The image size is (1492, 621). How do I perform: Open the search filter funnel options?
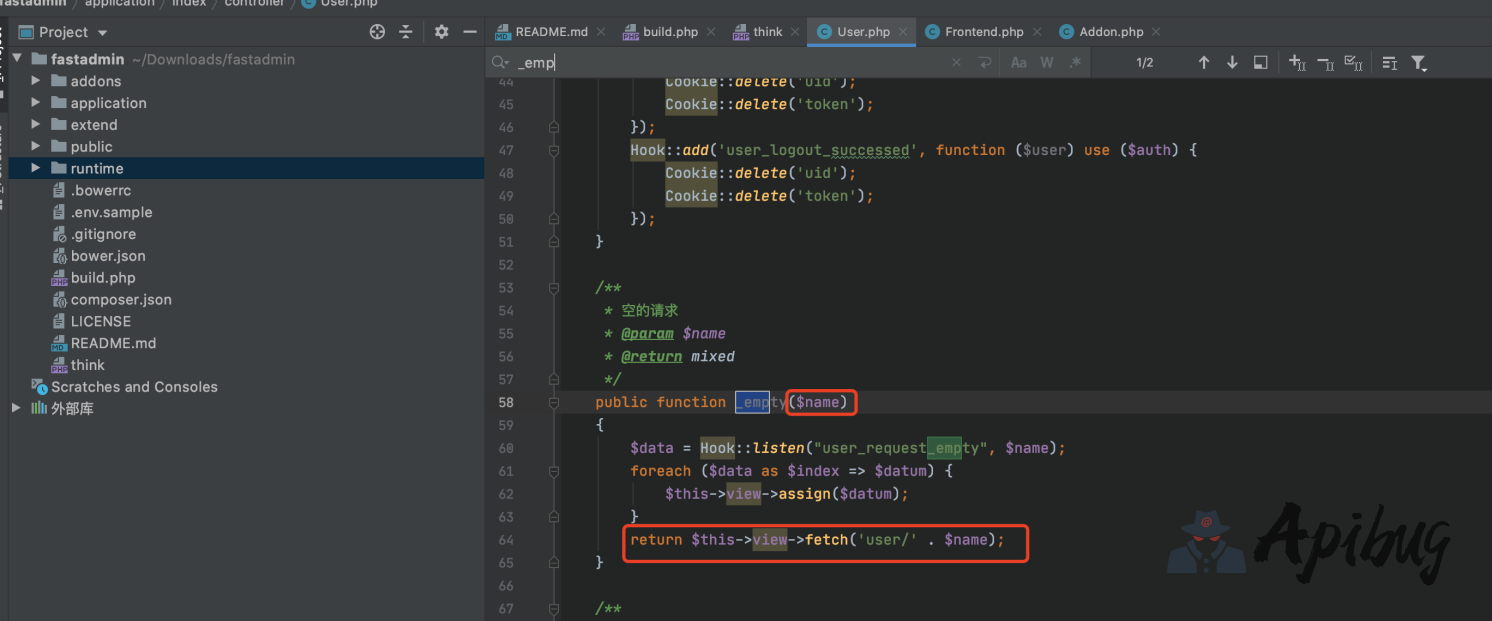point(1418,62)
